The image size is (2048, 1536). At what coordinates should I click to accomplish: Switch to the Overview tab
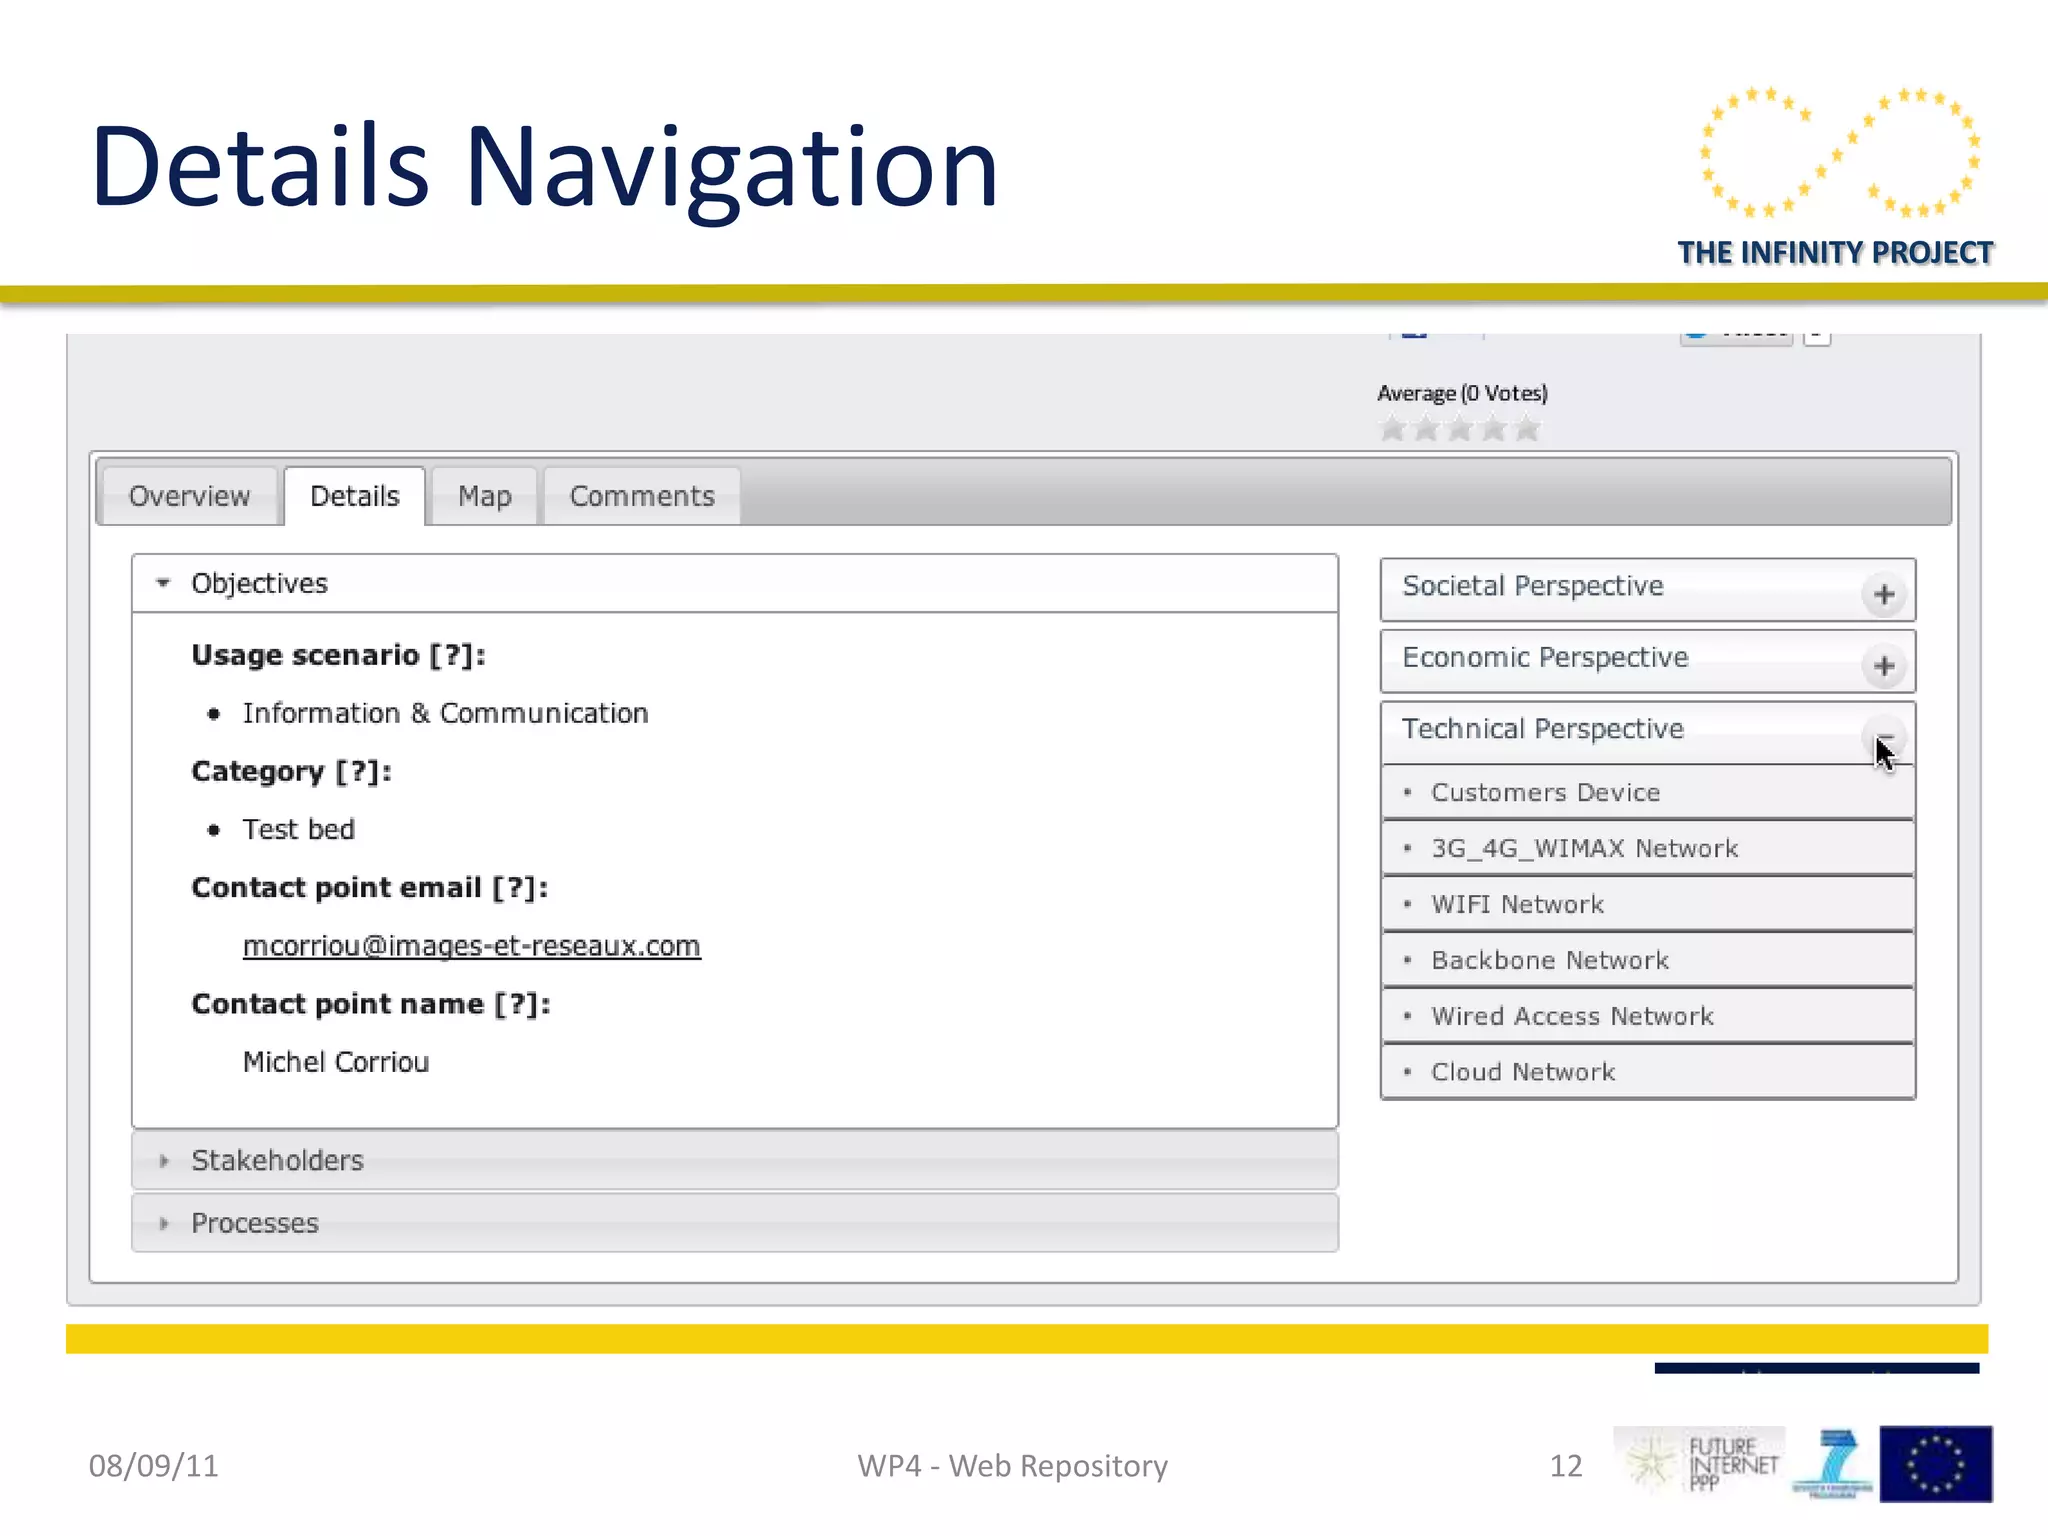[189, 496]
